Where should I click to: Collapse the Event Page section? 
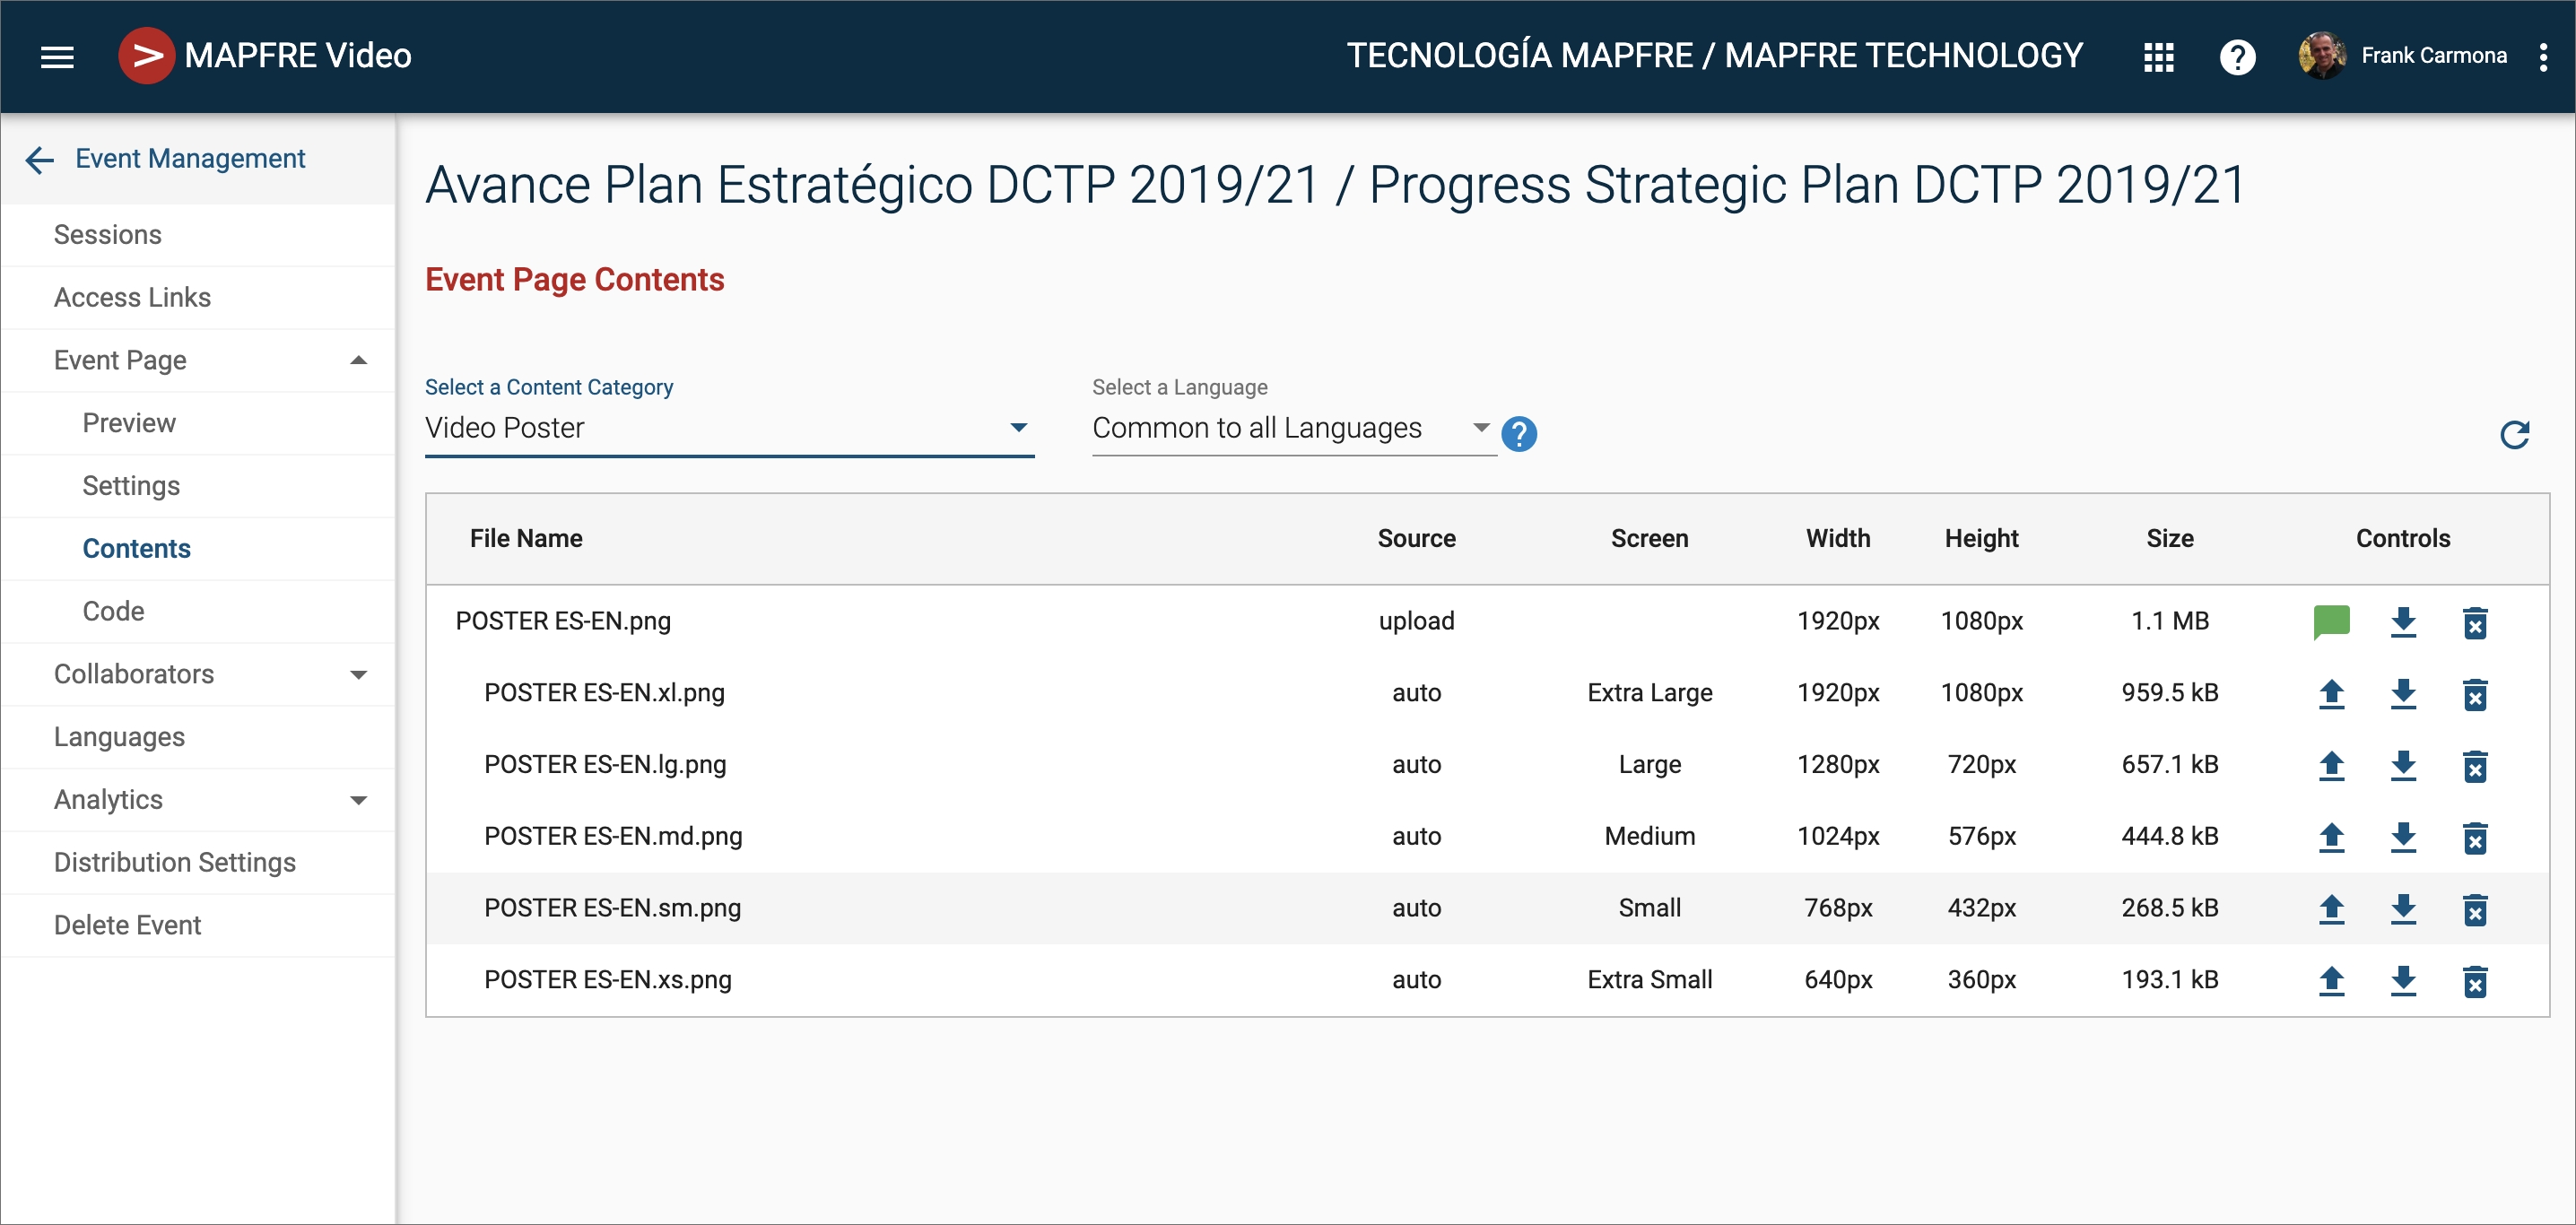tap(358, 361)
